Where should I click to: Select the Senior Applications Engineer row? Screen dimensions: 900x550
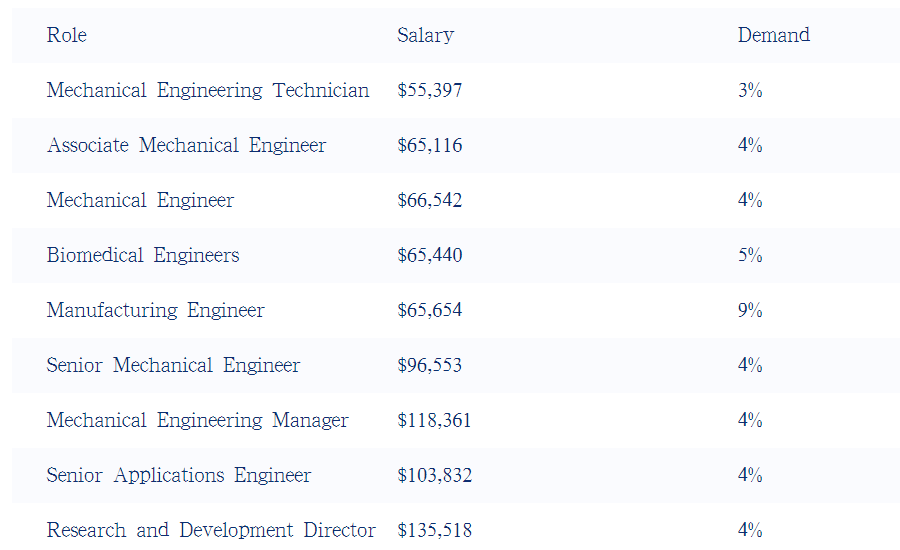click(456, 475)
